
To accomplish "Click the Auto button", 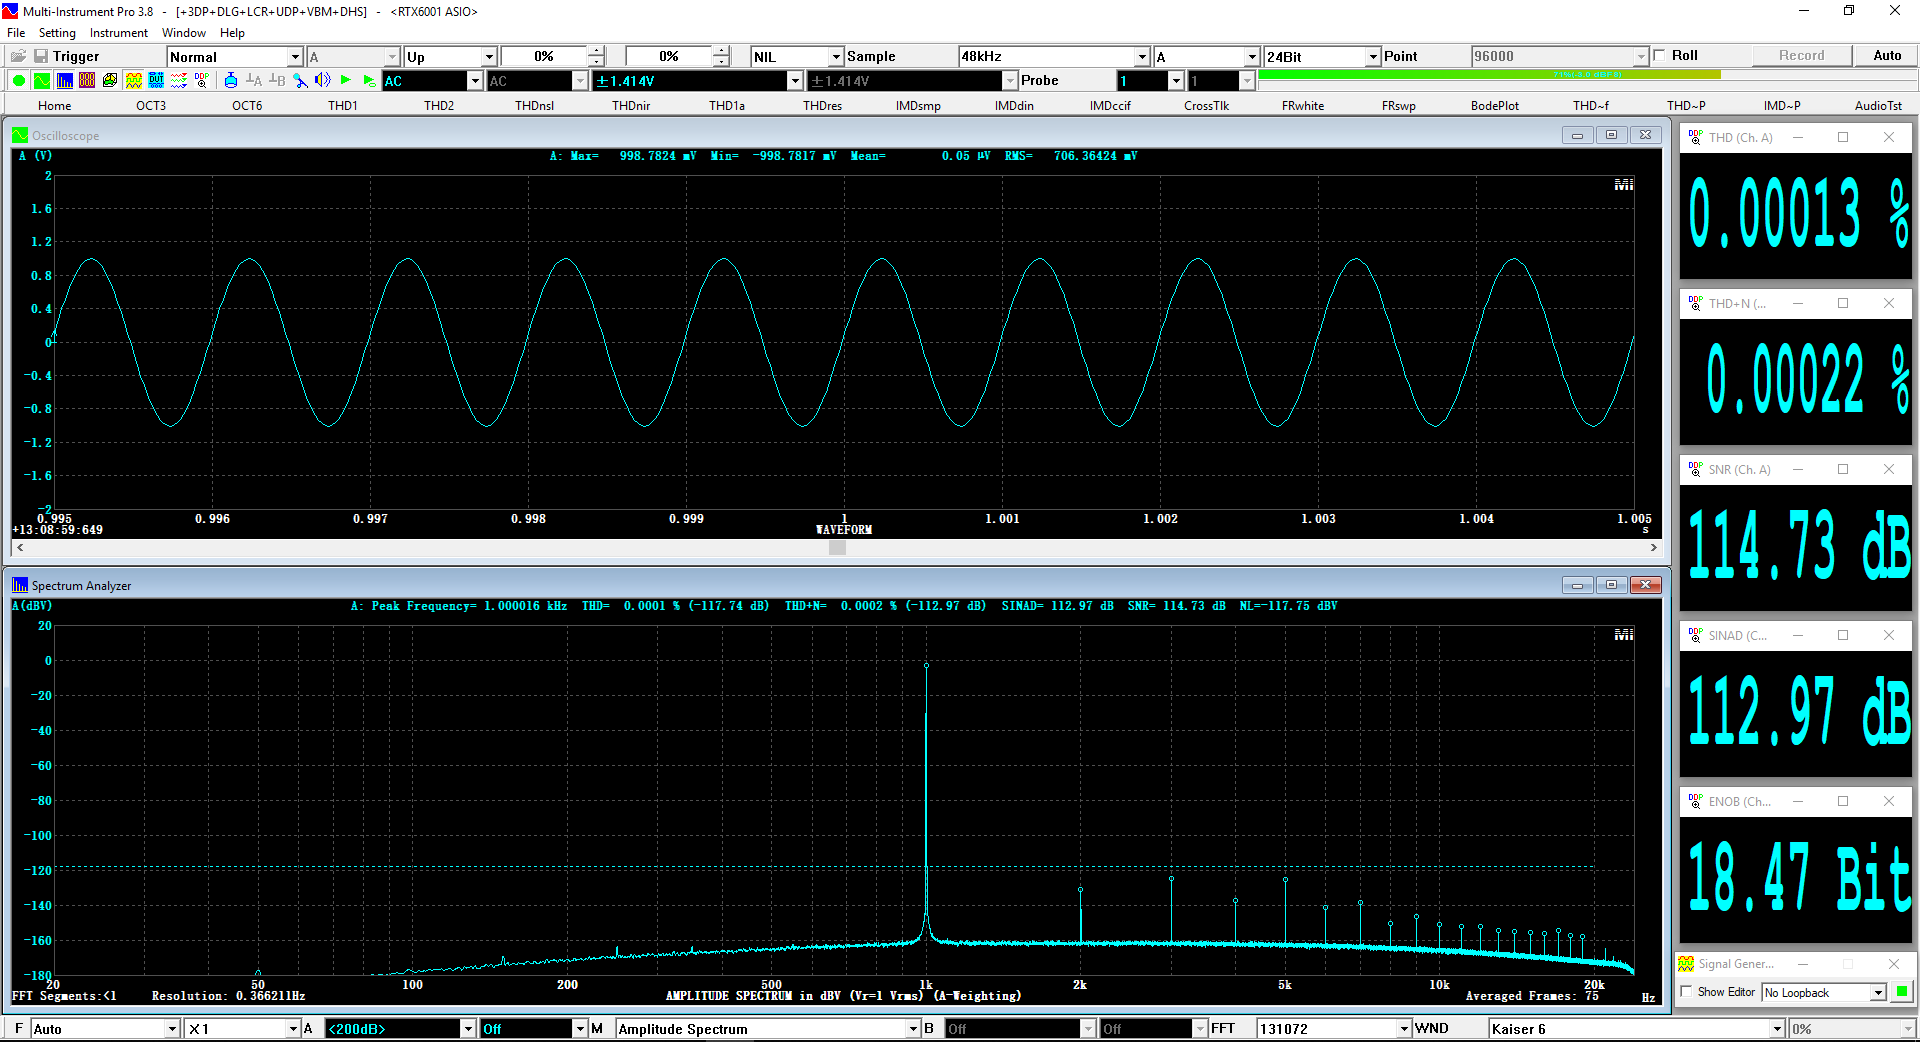I will tap(1886, 56).
